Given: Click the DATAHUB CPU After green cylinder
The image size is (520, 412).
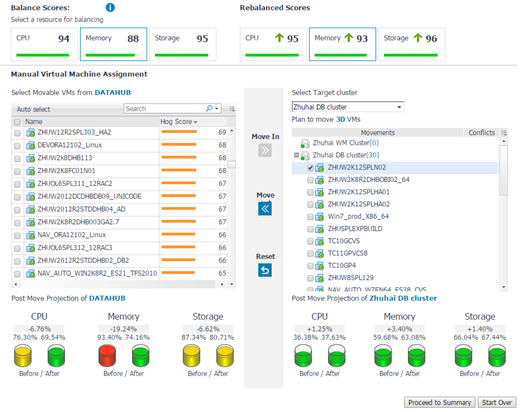Looking at the screenshot, I should tap(56, 355).
